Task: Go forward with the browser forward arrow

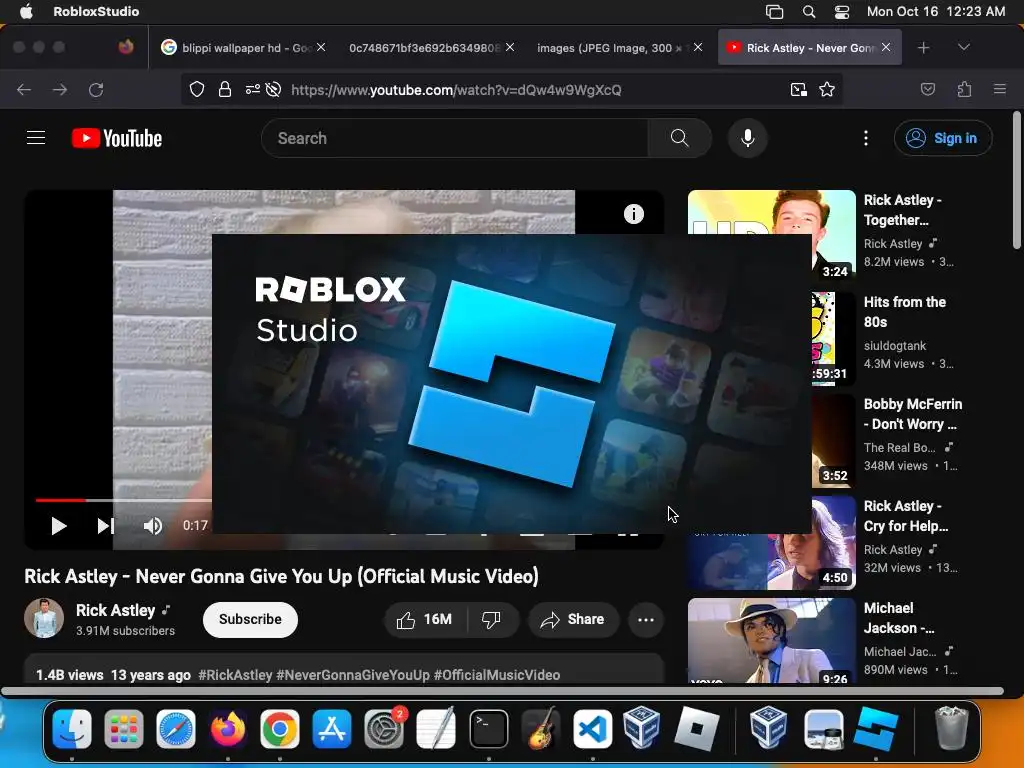Action: tap(60, 89)
